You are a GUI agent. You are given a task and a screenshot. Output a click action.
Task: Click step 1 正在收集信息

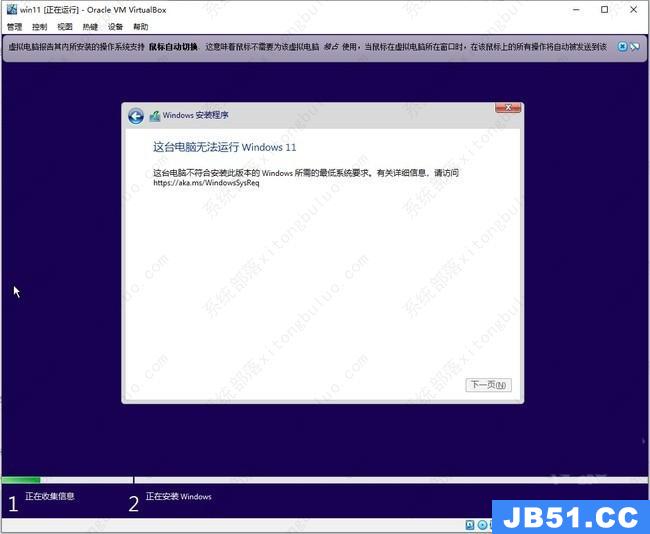[50, 497]
